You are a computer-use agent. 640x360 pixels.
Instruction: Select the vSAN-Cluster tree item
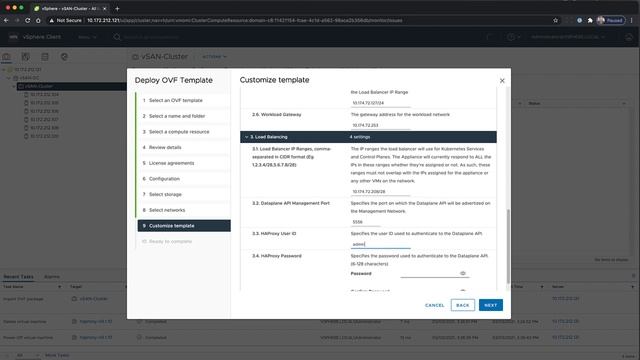pyautogui.click(x=71, y=86)
